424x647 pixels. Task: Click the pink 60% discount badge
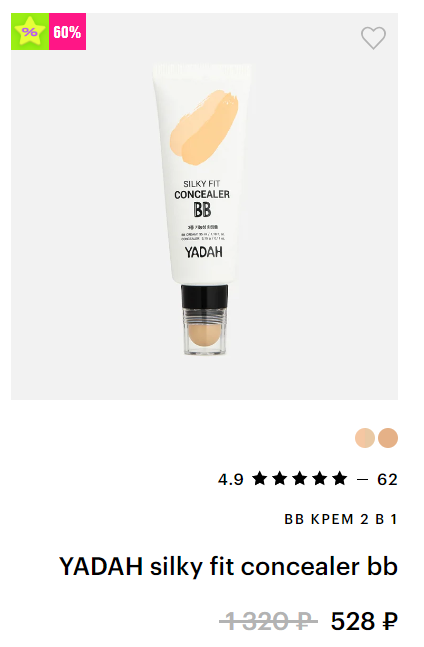click(x=67, y=31)
